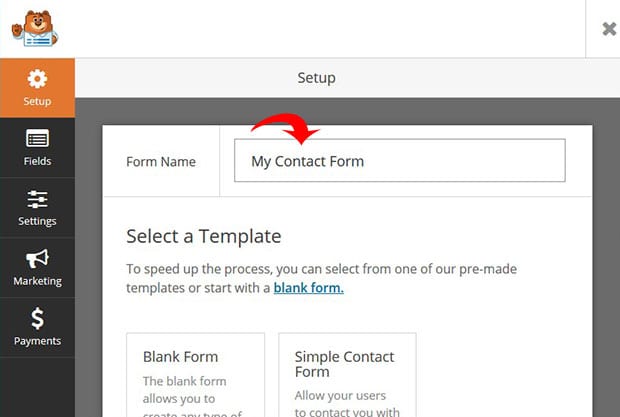The image size is (620, 417).
Task: Click the WPForms bear mascot logo
Action: (35, 28)
